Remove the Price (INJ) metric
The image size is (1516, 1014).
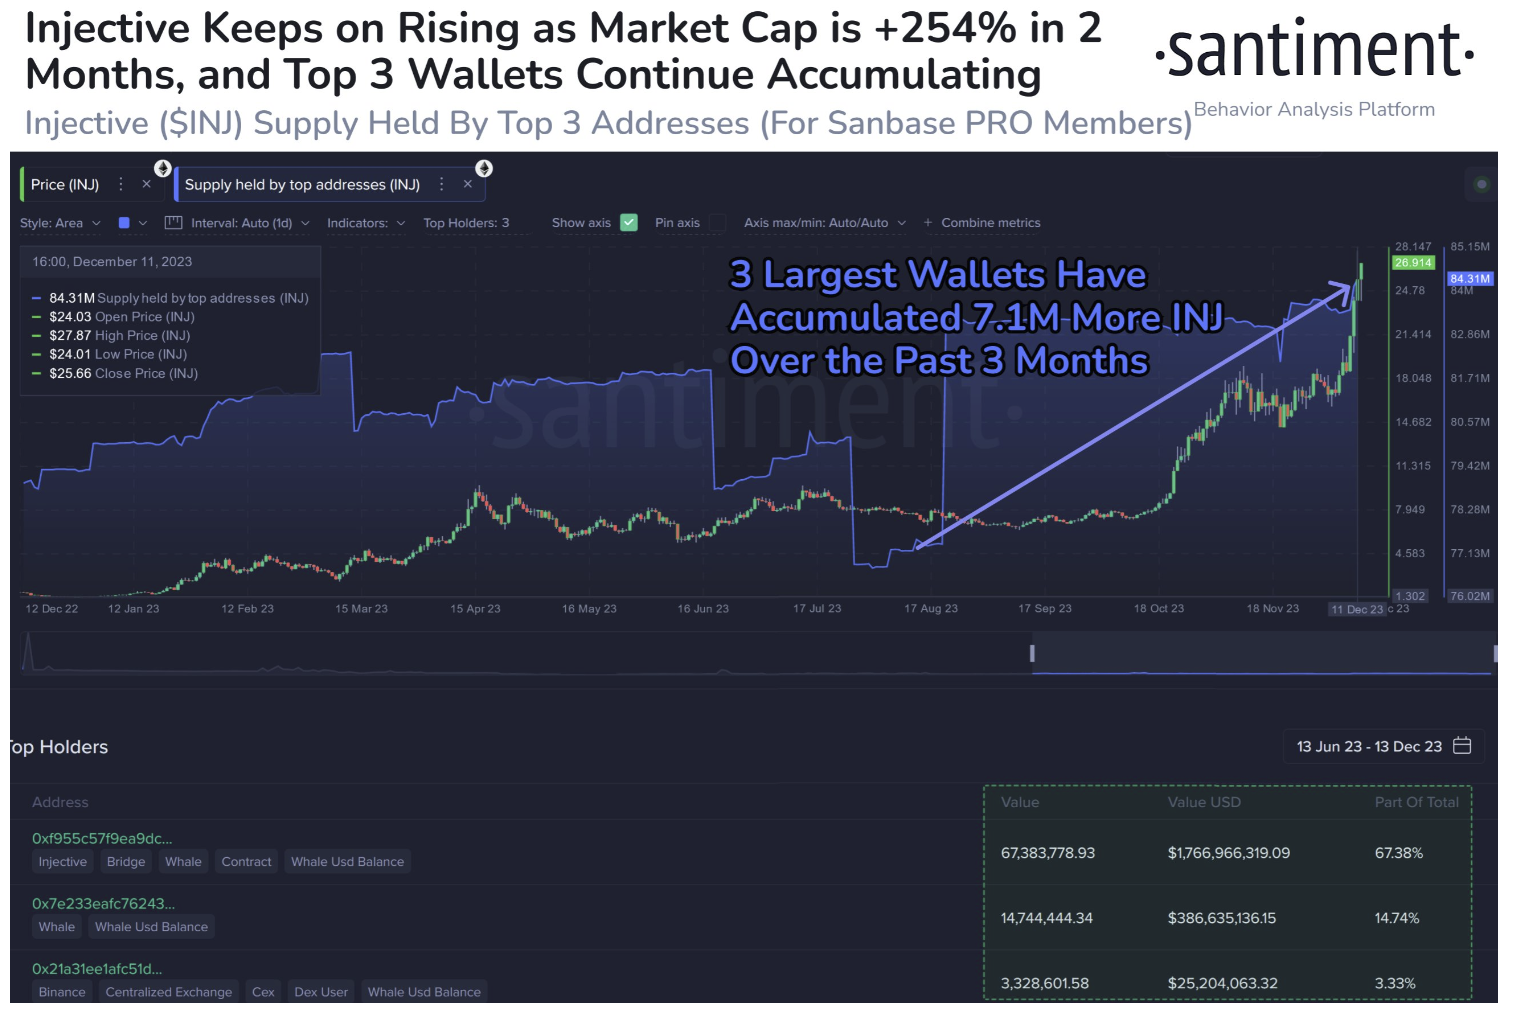(x=146, y=184)
